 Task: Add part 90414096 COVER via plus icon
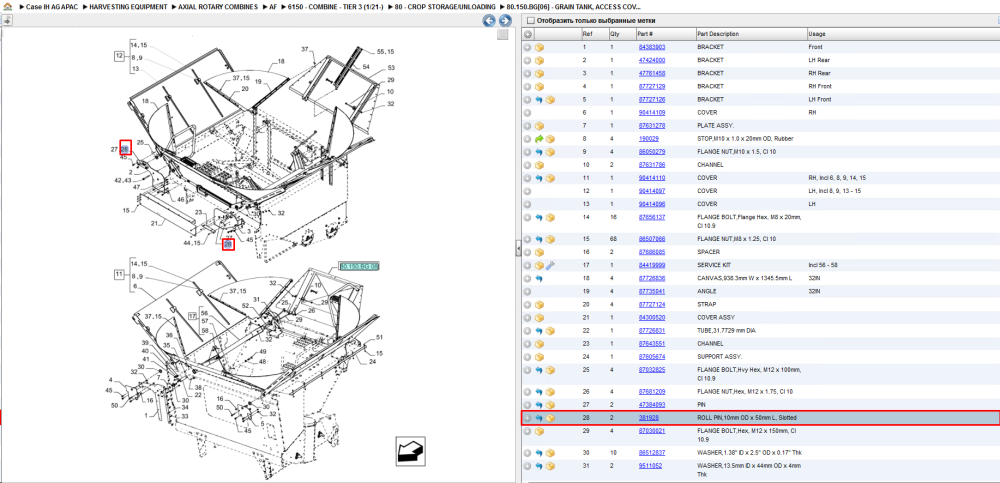point(527,204)
